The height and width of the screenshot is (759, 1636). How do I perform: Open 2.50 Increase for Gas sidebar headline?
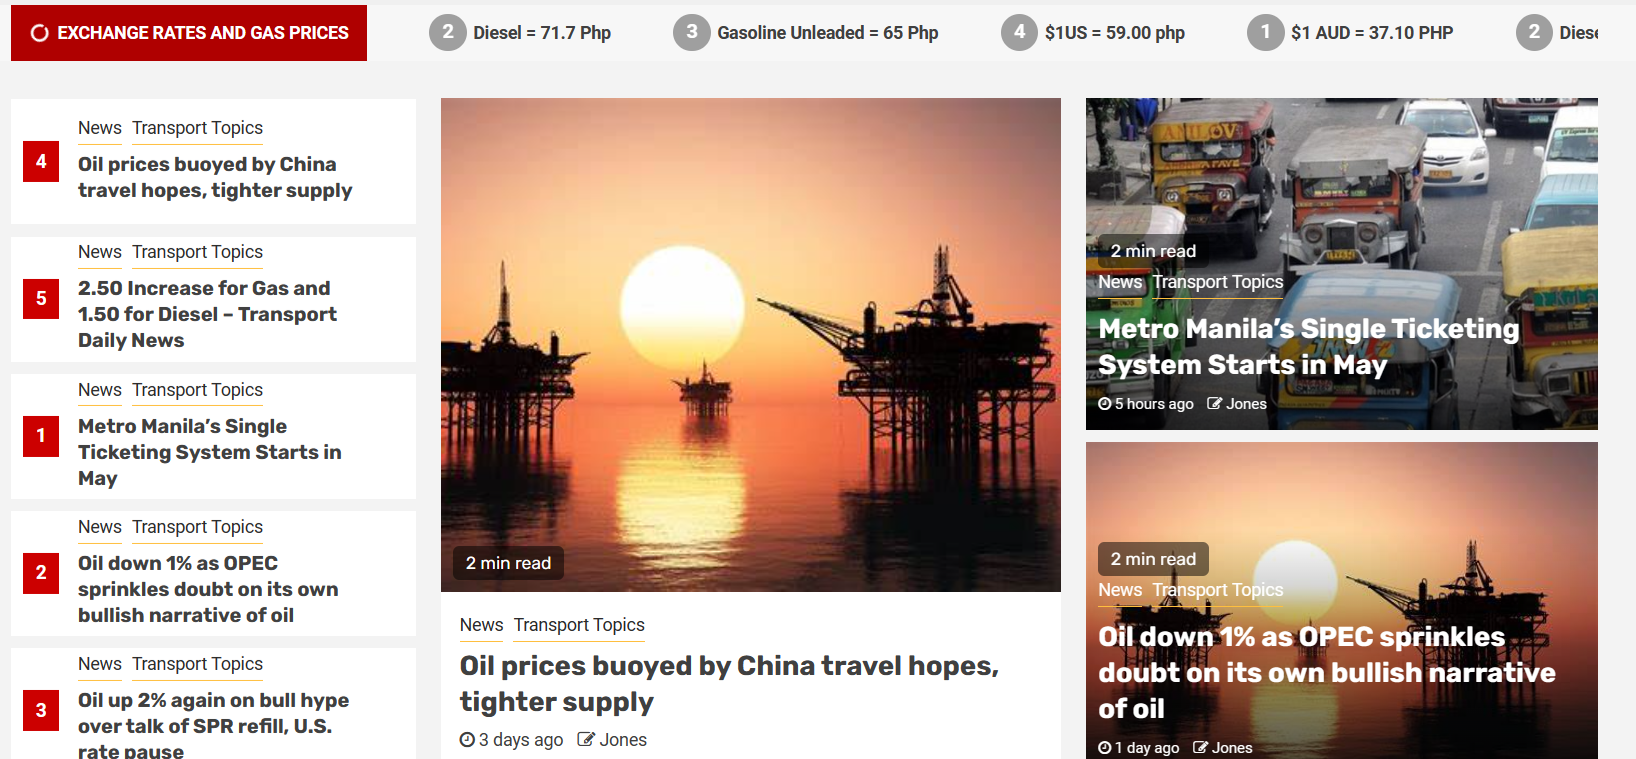(207, 314)
